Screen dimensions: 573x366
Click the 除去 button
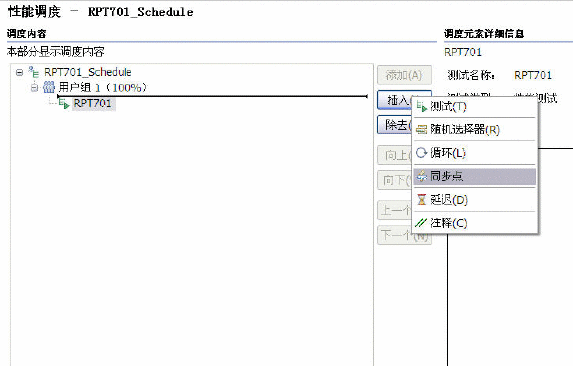(x=395, y=125)
